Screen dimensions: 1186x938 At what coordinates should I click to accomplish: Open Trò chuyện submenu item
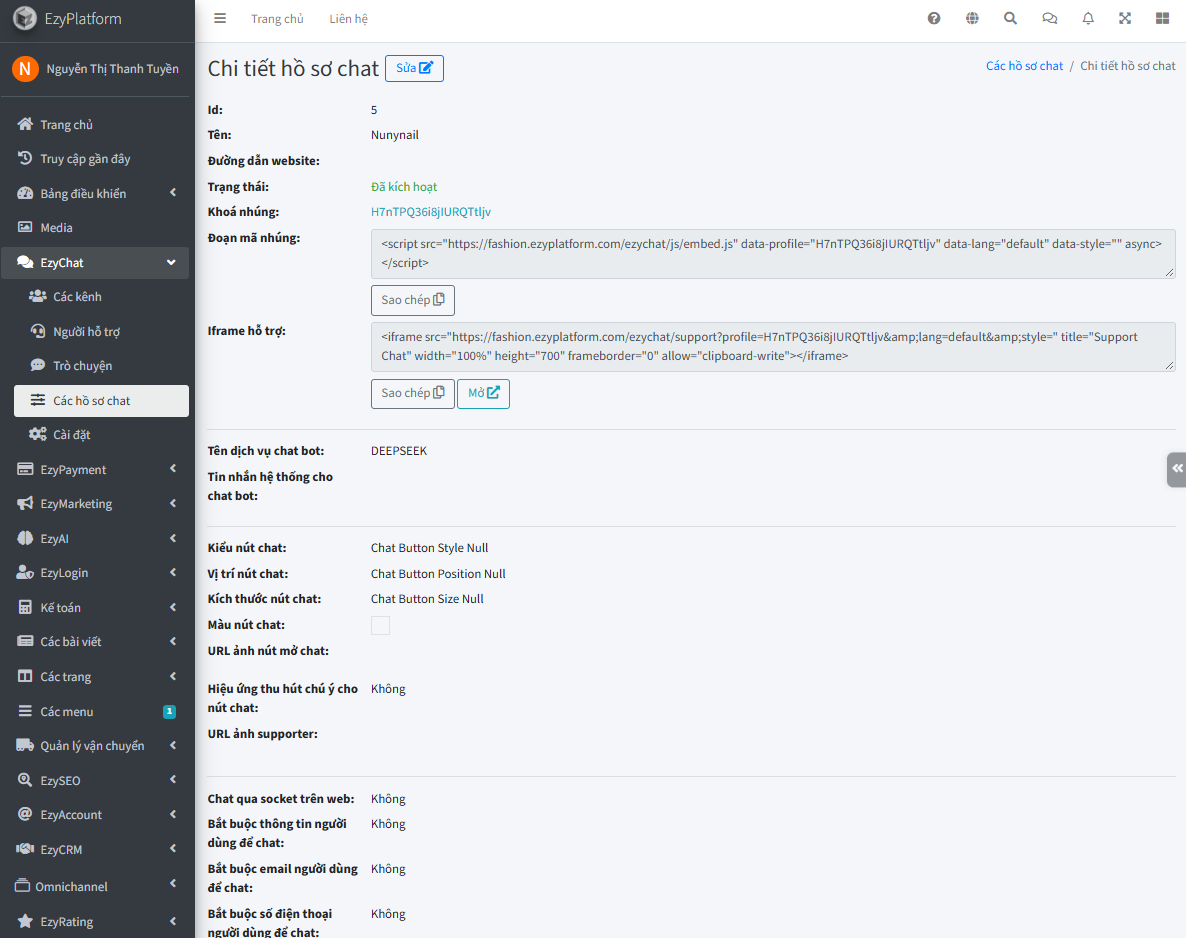[x=101, y=365]
